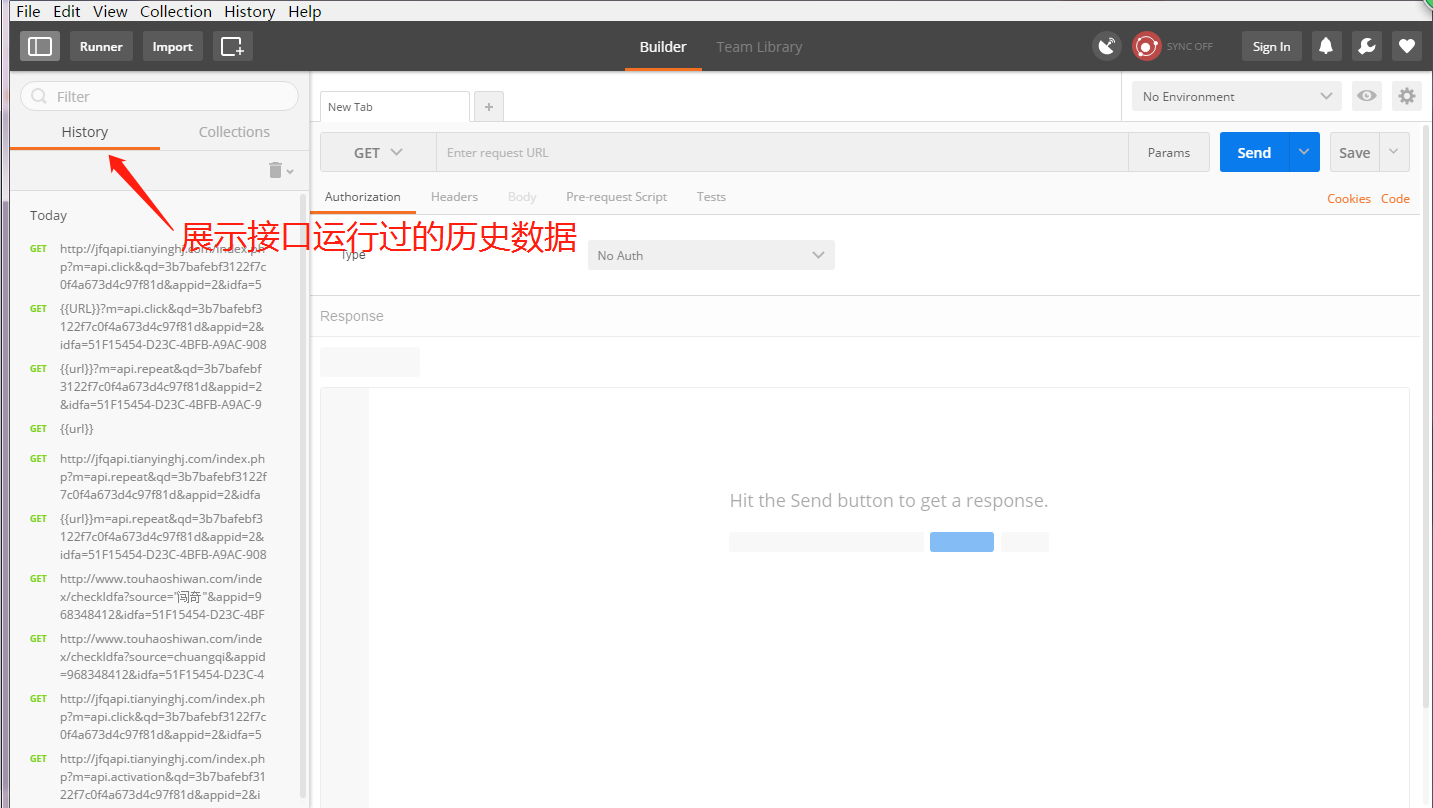
Task: Open settings with the wrench icon
Action: tap(1366, 46)
